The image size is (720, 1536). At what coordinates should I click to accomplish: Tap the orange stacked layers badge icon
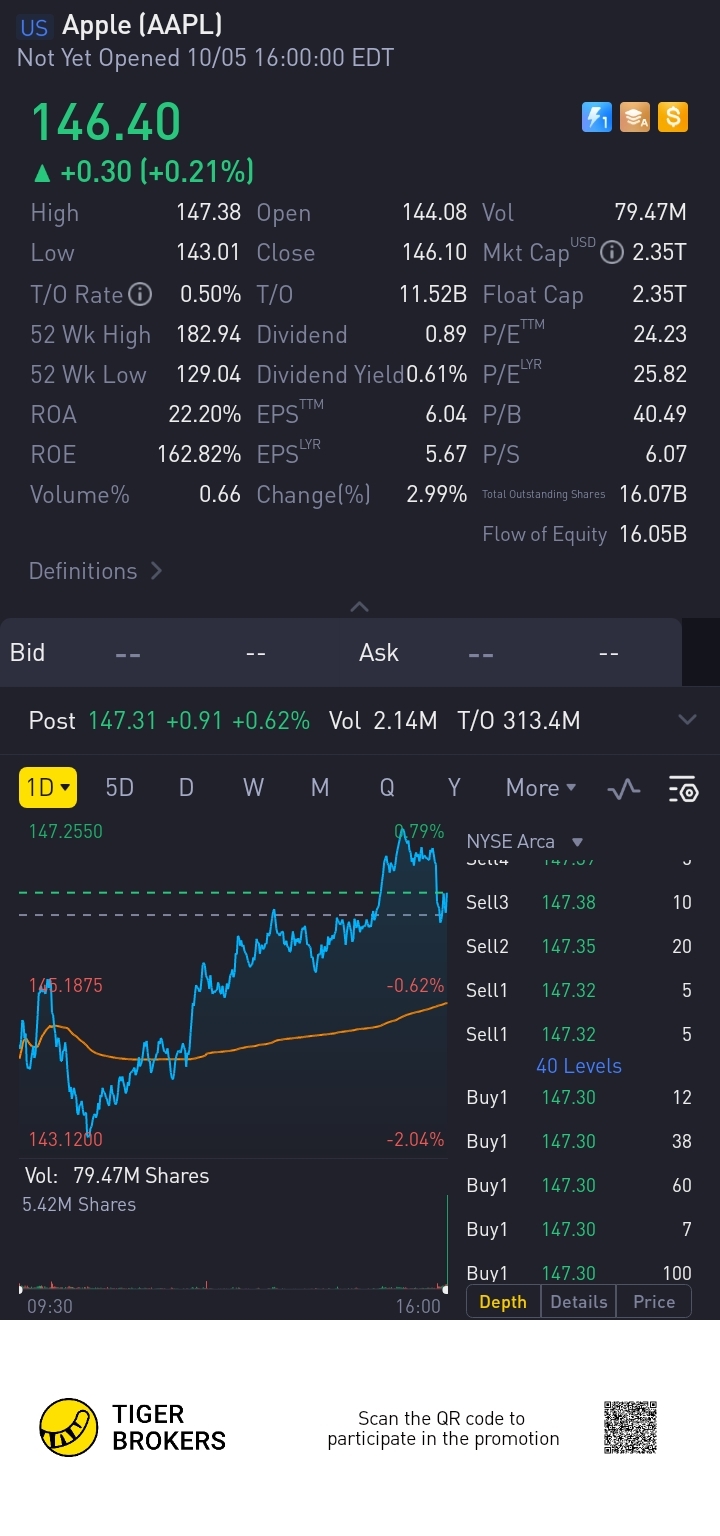pyautogui.click(x=635, y=118)
